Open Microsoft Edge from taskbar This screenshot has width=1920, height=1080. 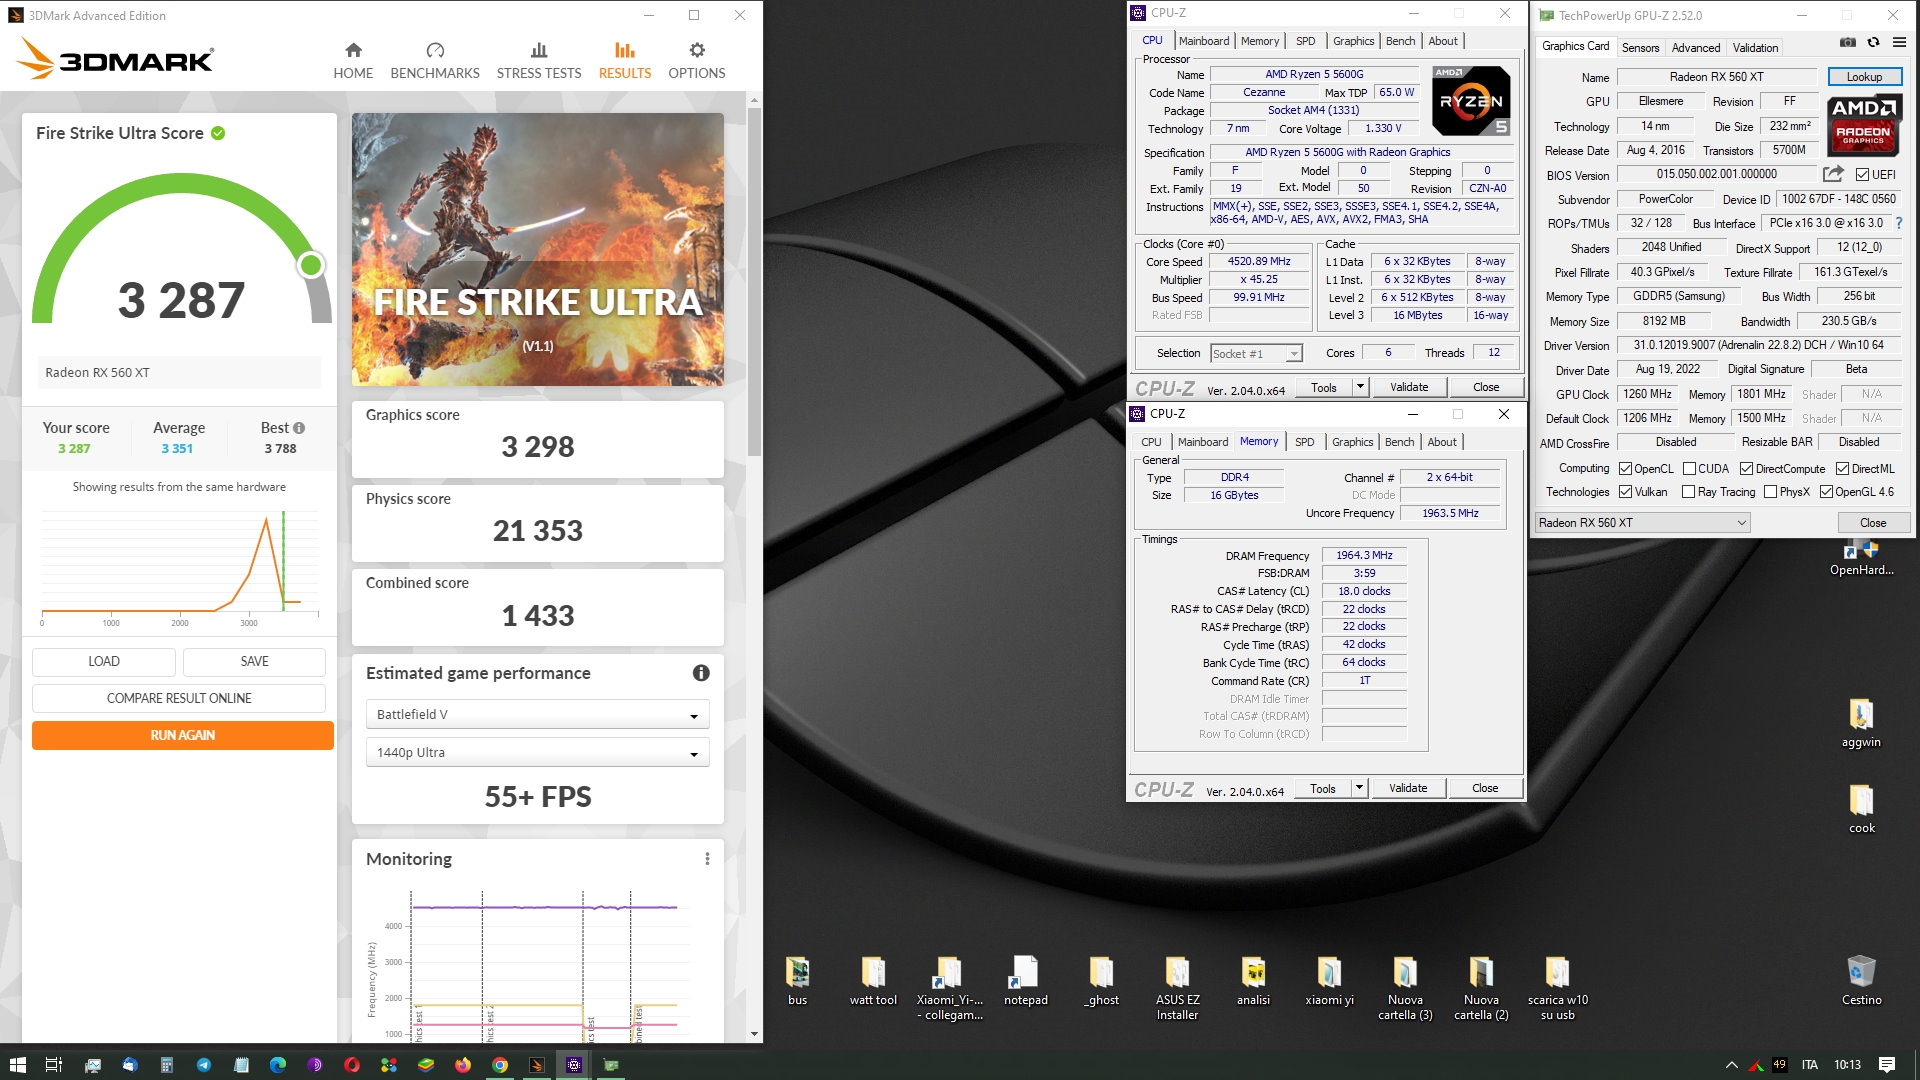[278, 1065]
